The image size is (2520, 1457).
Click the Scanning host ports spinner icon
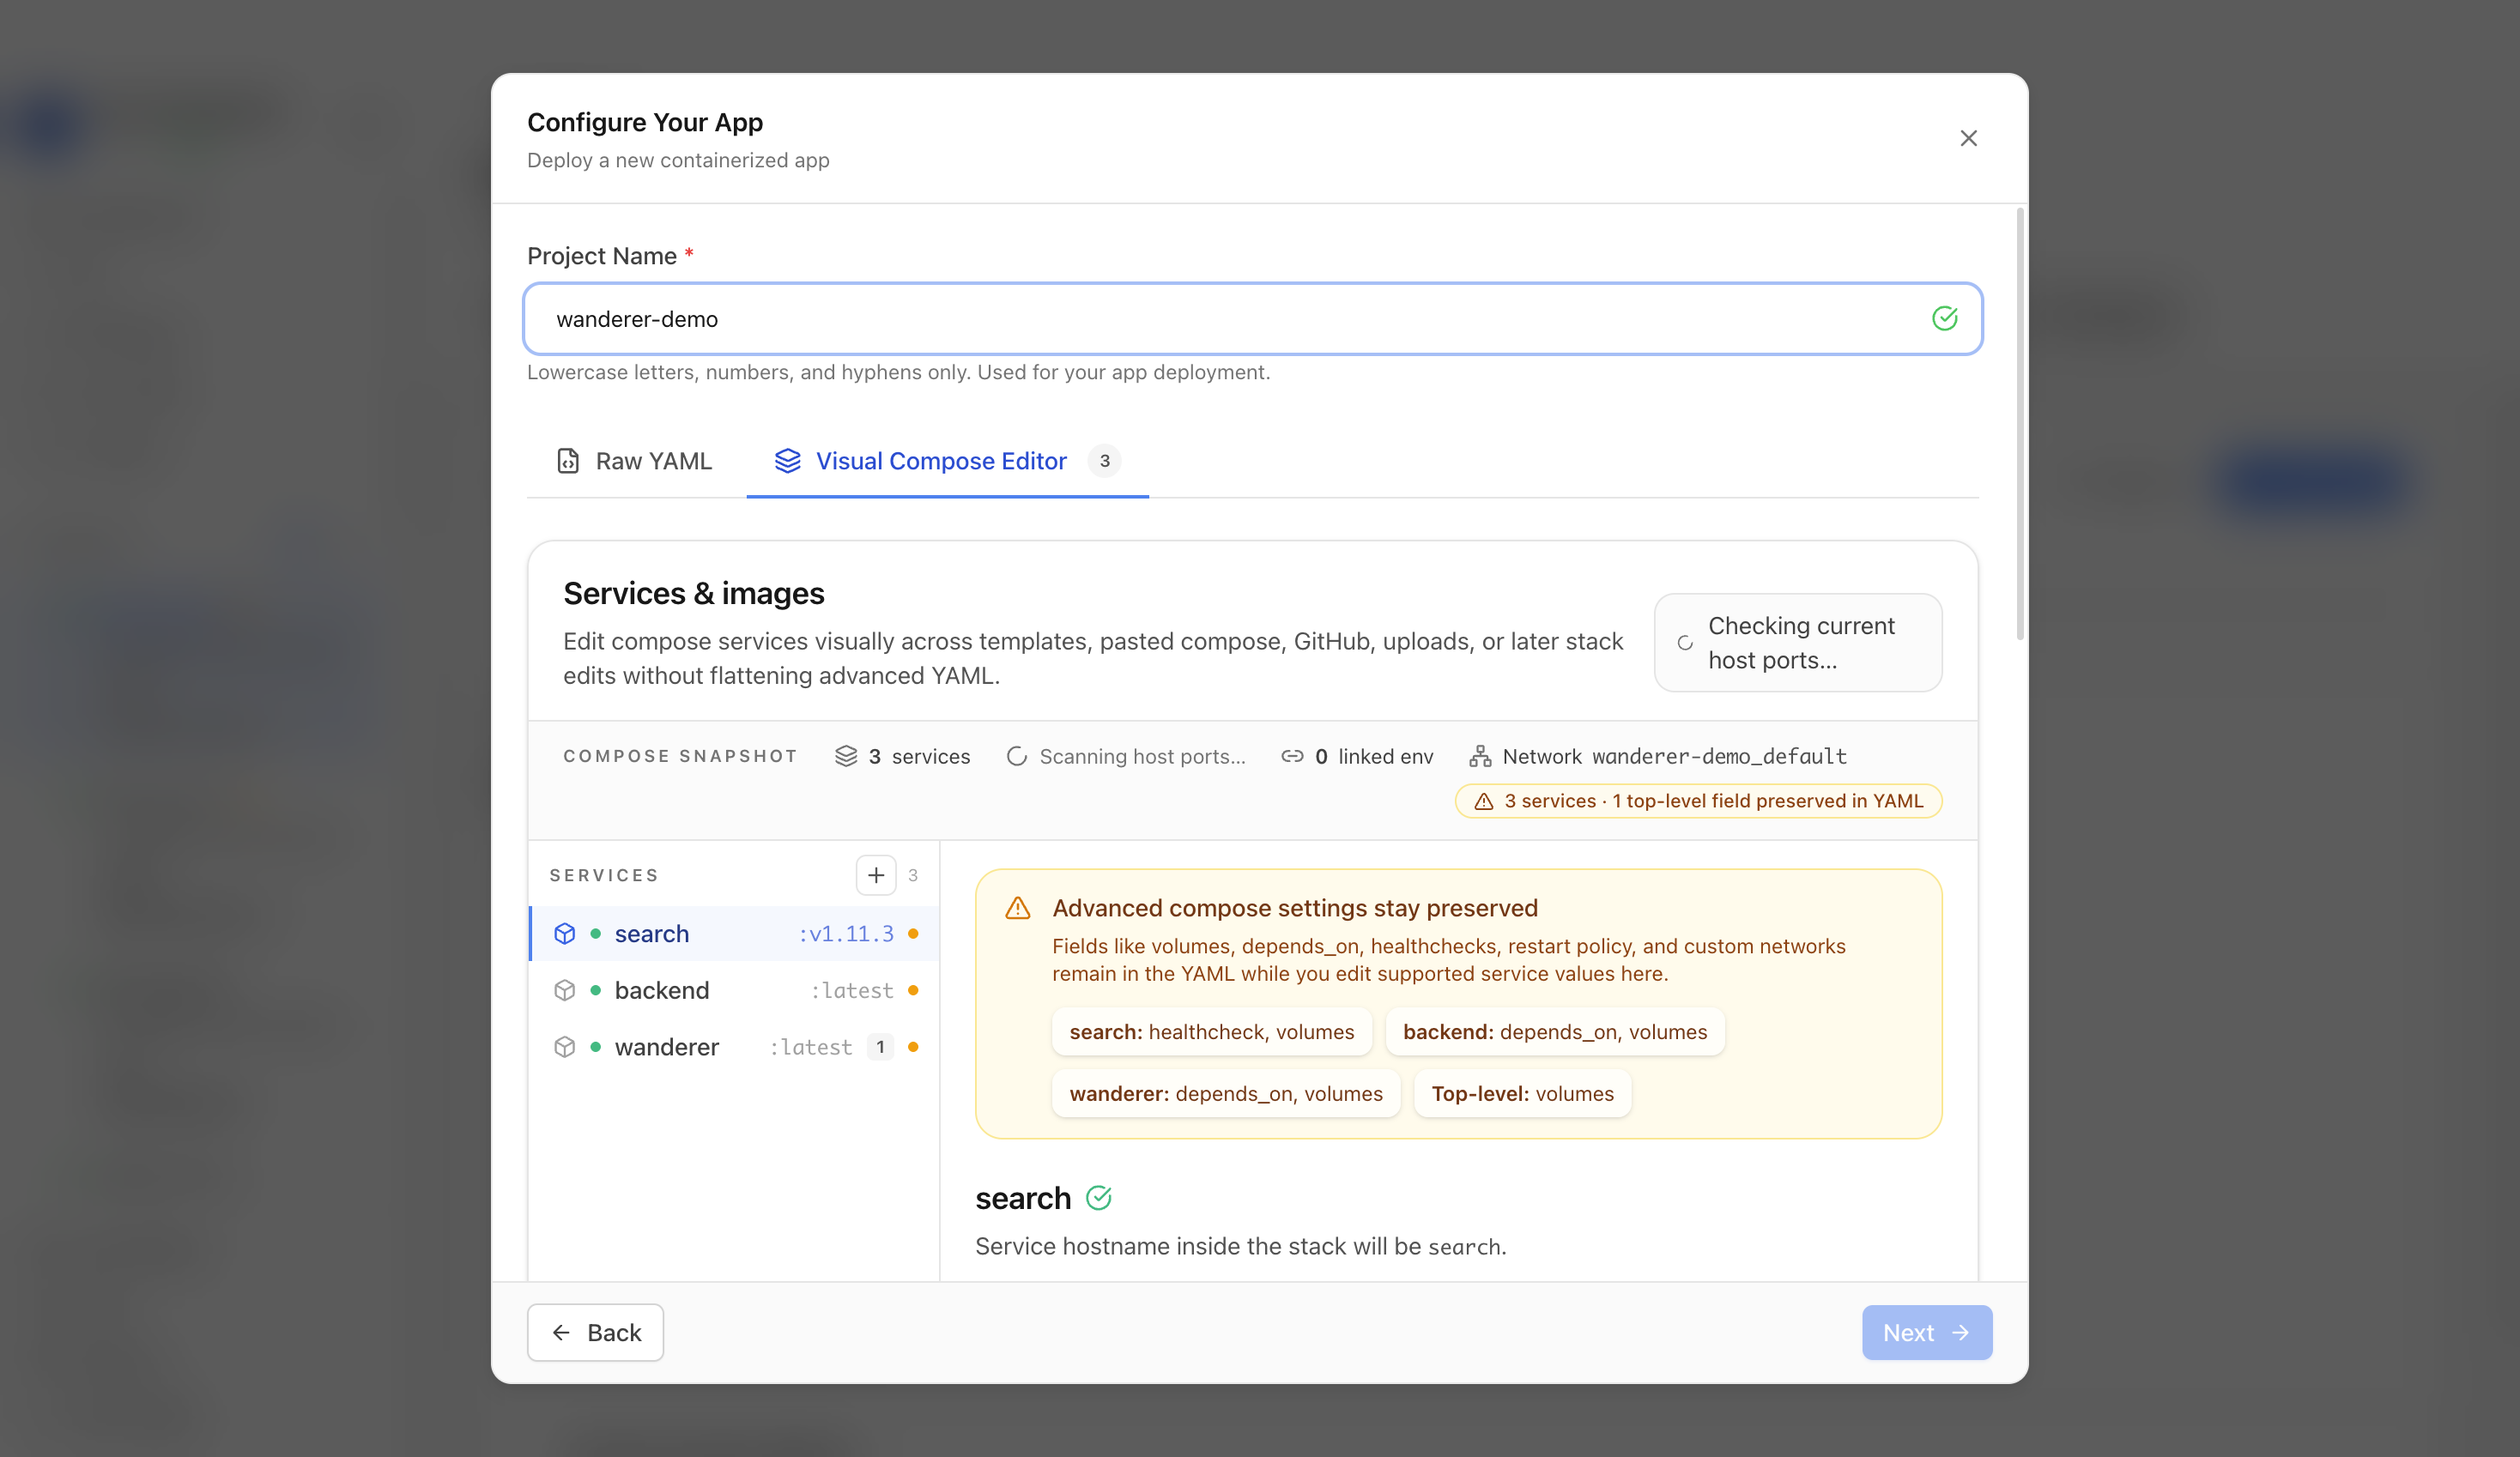click(x=1016, y=756)
